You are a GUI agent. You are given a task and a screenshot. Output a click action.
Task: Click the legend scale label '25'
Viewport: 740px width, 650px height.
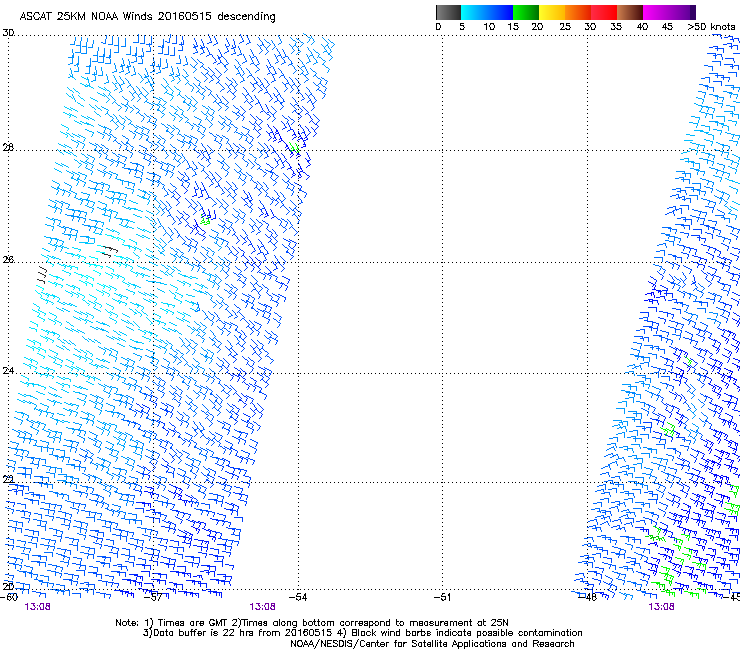click(565, 27)
